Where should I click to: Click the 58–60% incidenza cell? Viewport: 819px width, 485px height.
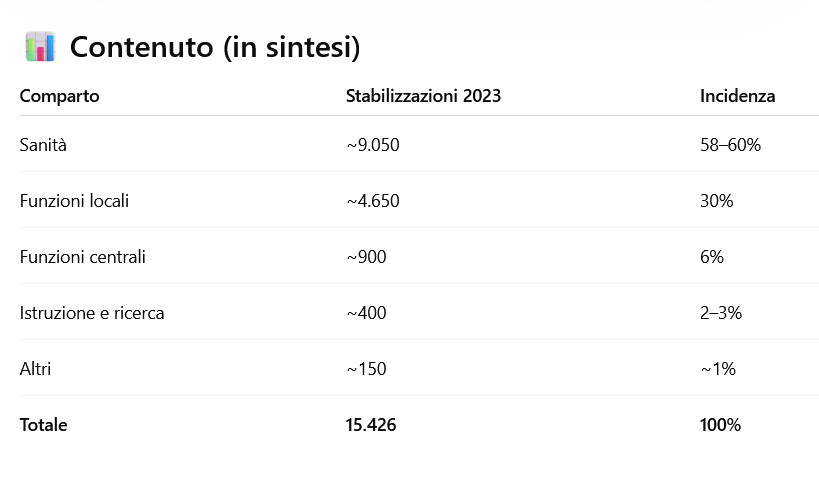pos(730,145)
